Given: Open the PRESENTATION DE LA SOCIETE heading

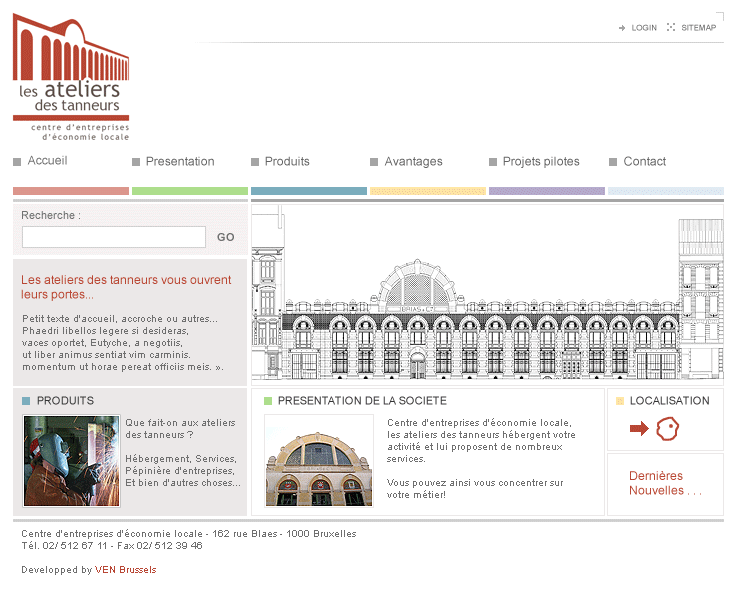Looking at the screenshot, I should click(x=362, y=401).
